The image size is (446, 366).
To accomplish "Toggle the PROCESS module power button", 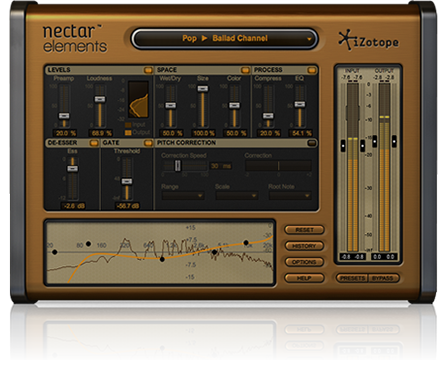I will click(x=312, y=70).
